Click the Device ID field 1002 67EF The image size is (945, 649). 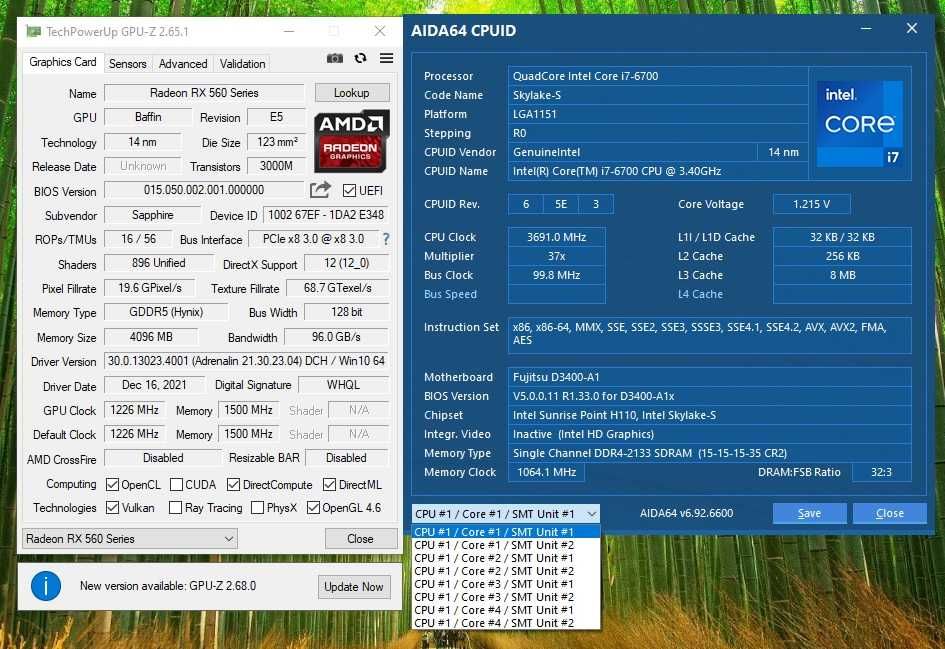[x=326, y=215]
